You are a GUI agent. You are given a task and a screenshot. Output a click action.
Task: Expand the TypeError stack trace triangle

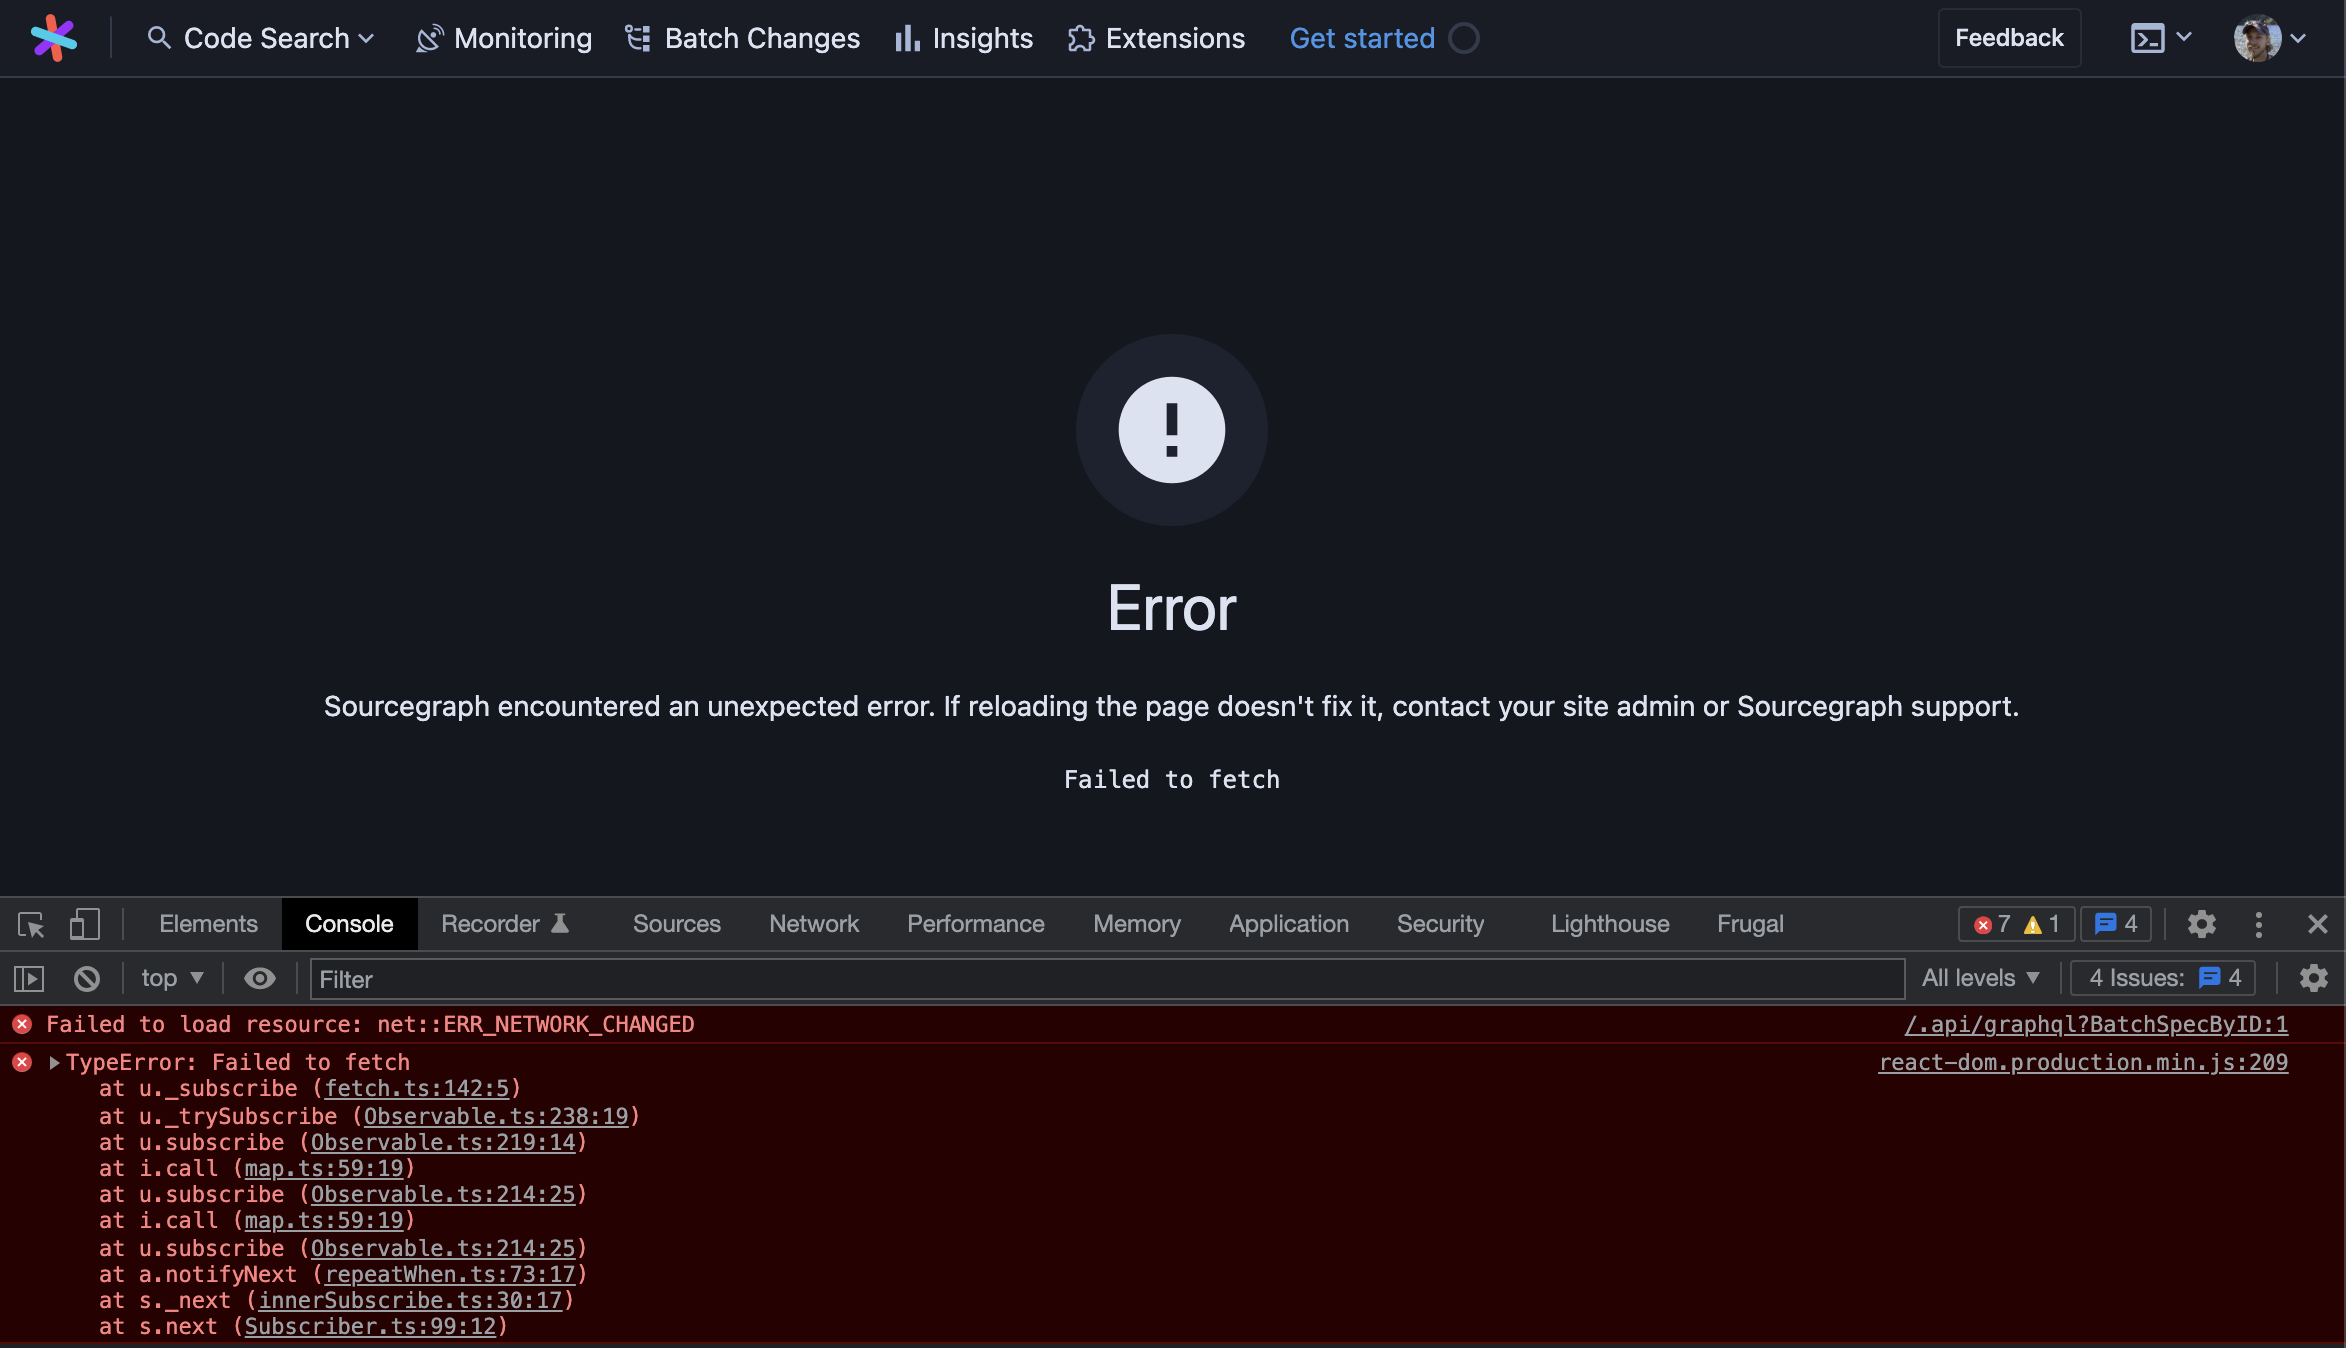[x=55, y=1062]
